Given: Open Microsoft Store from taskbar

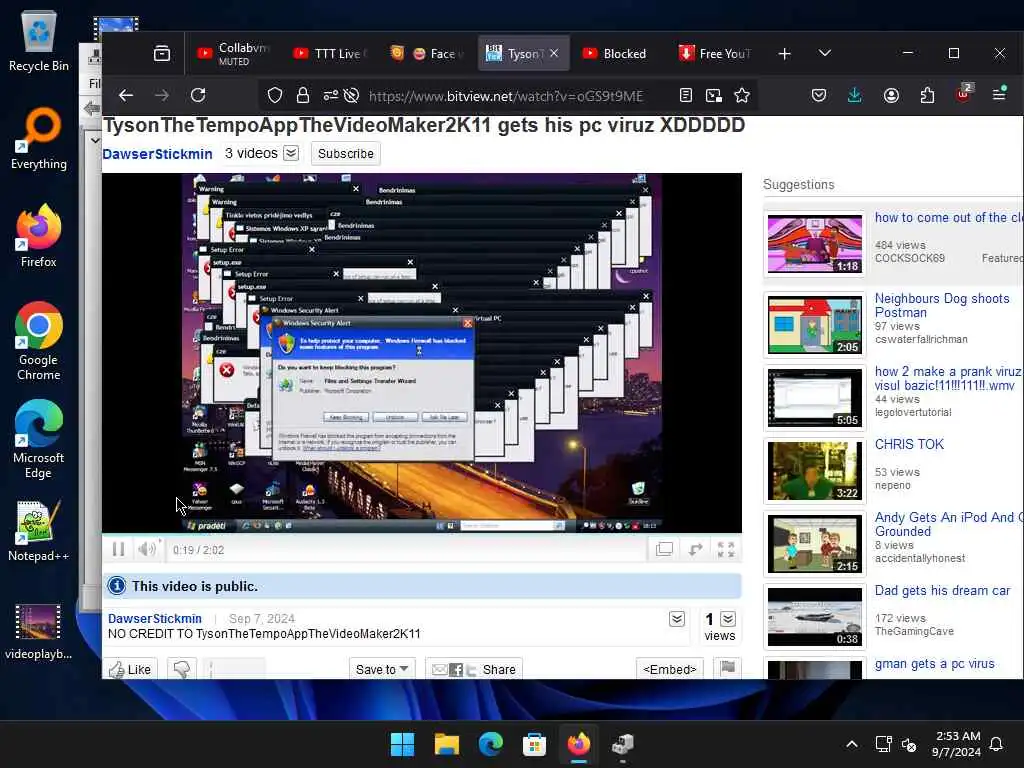Looking at the screenshot, I should (x=534, y=744).
